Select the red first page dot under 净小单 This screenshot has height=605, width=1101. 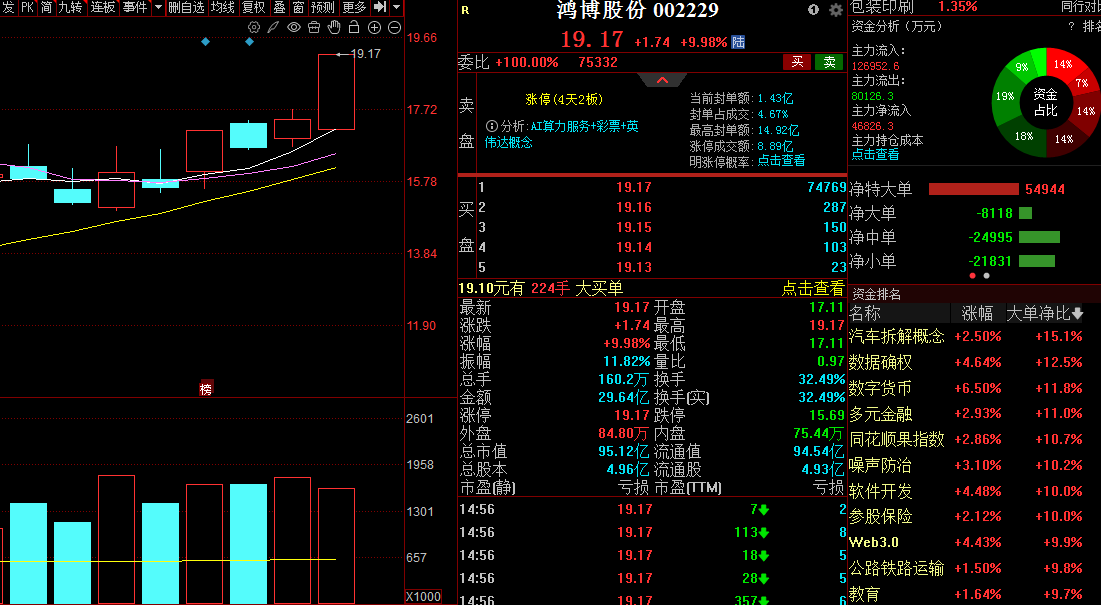tap(973, 276)
